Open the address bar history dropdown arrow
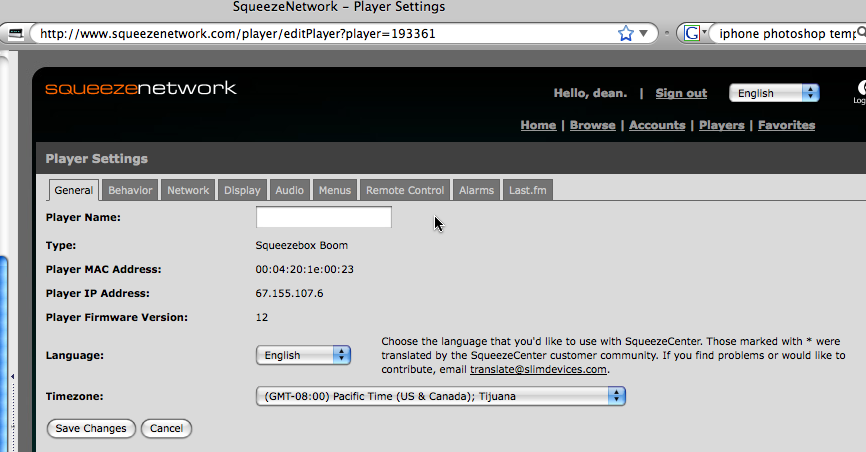866x452 pixels. point(645,33)
